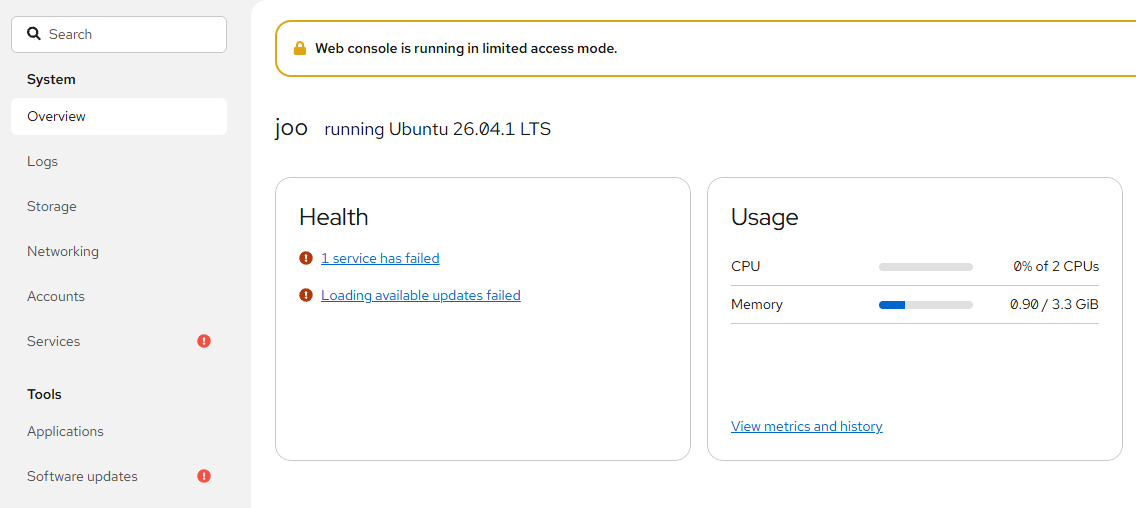Open the Software updates page

click(119, 476)
